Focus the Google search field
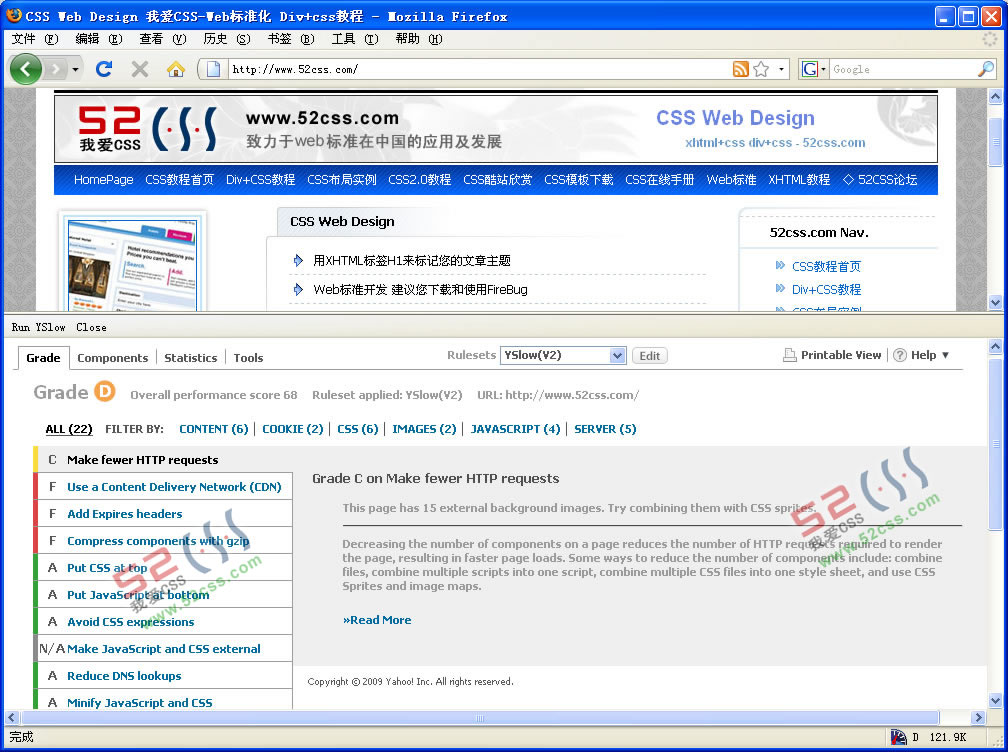The image size is (1008, 752). pyautogui.click(x=903, y=69)
